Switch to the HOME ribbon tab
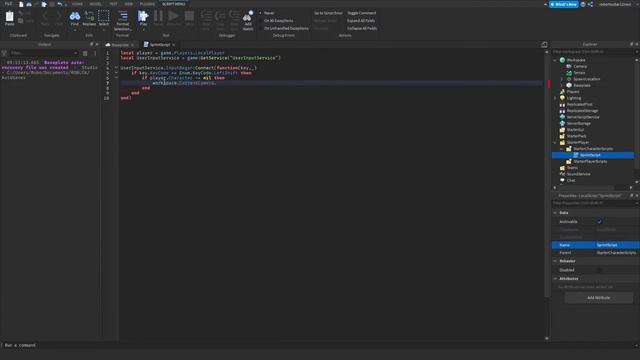The height and width of the screenshot is (360, 640). 77,4
